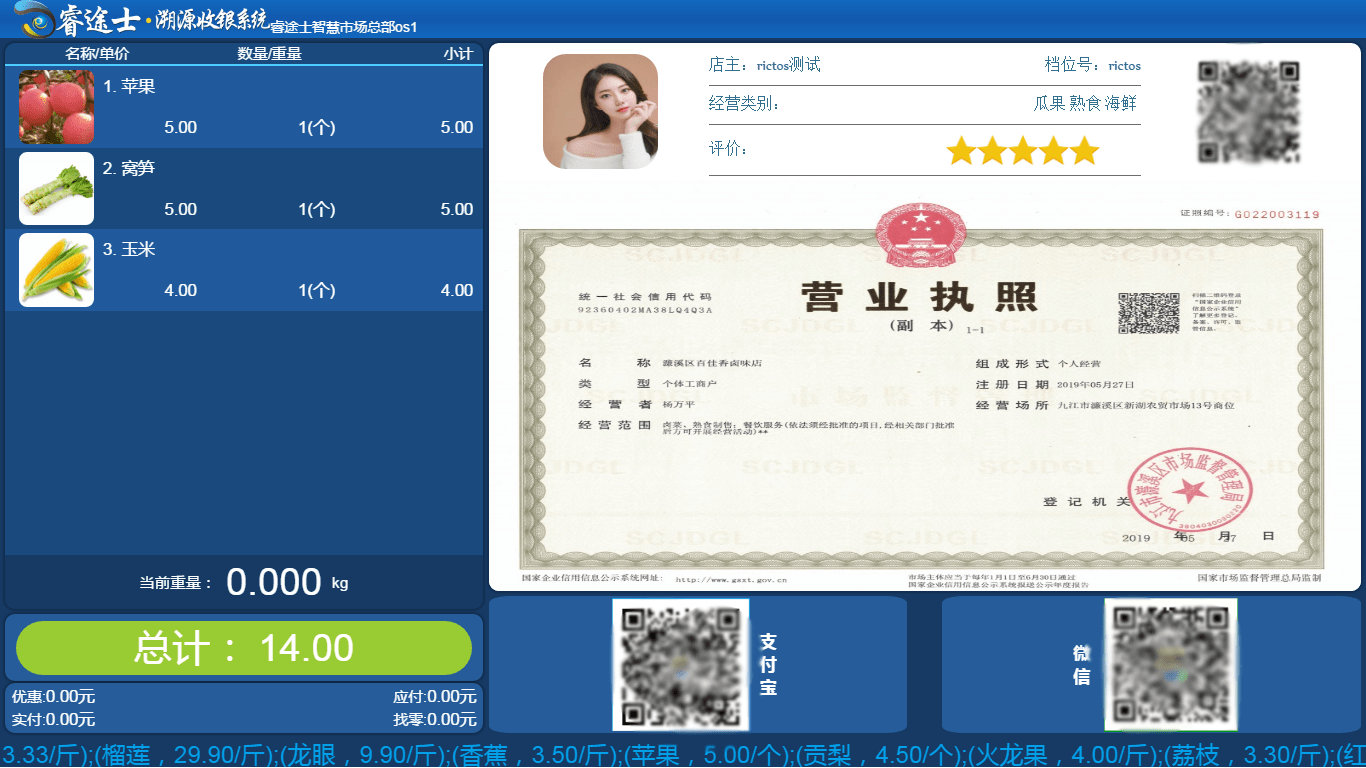Click the 经营类别 瓜果 熟食 海鲜 text

[x=924, y=103]
